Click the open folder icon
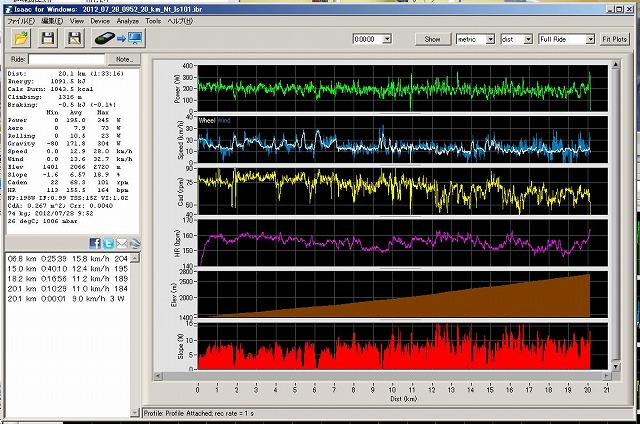The height and width of the screenshot is (424, 640). point(21,38)
